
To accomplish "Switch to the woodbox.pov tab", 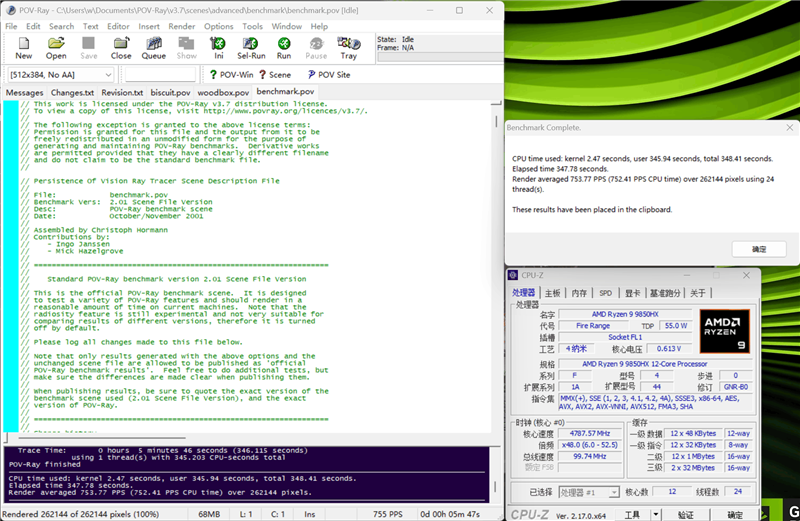I will click(x=223, y=92).
